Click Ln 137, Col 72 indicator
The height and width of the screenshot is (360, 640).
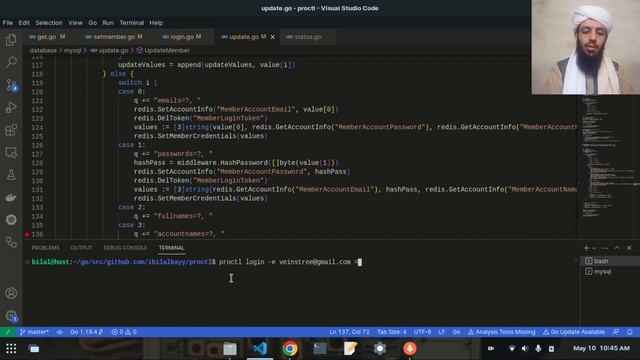349,332
